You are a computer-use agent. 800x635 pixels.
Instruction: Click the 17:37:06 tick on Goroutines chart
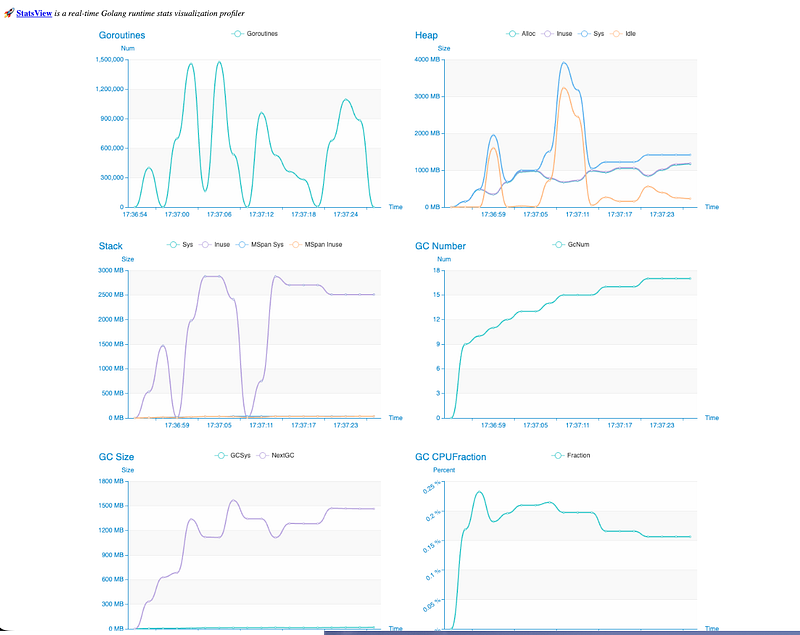coord(219,214)
